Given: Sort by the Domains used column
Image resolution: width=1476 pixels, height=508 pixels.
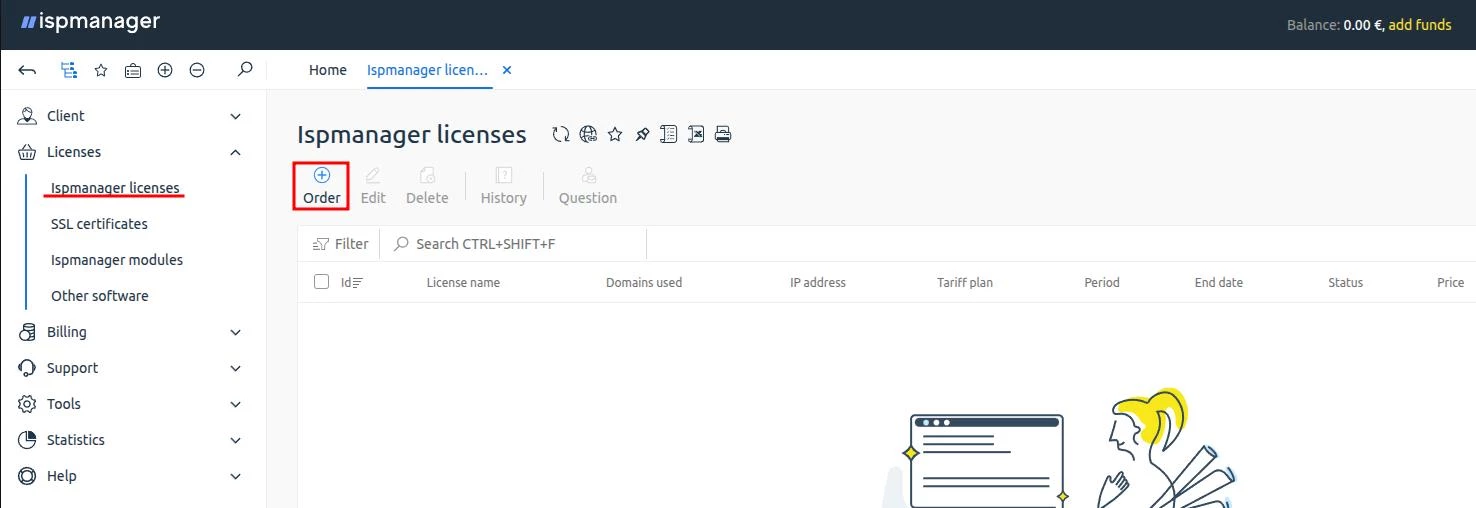Looking at the screenshot, I should pyautogui.click(x=644, y=283).
